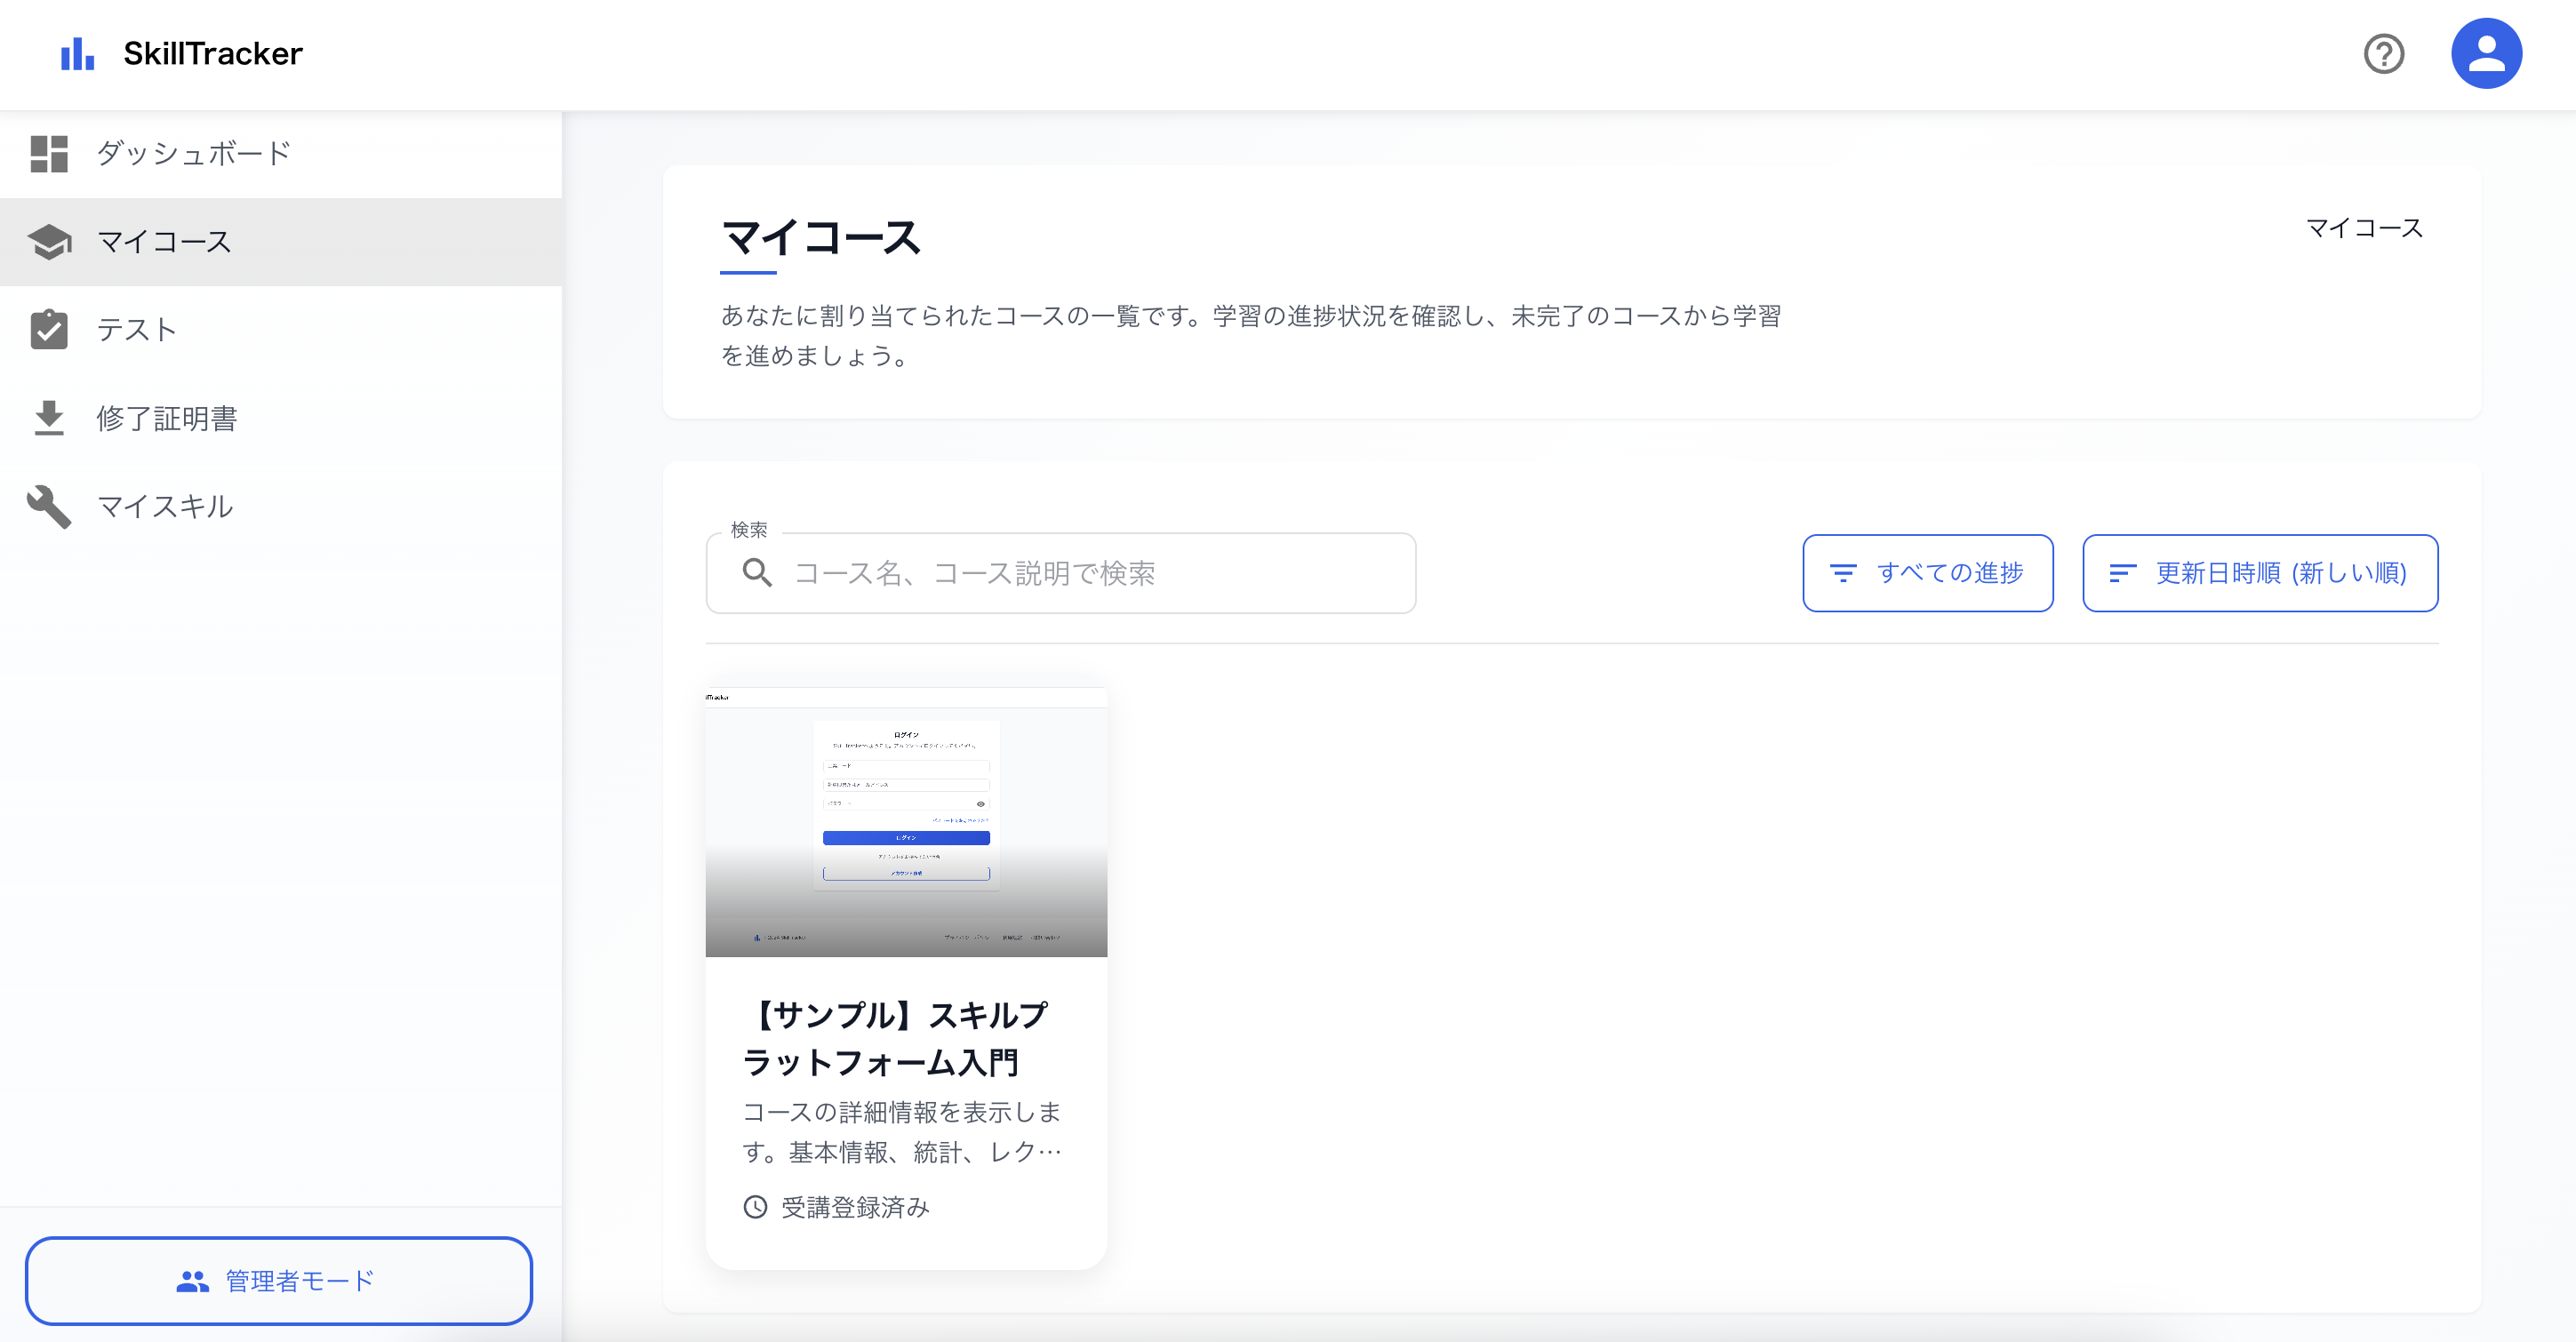The height and width of the screenshot is (1342, 2576).
Task: Click the テスト clipboard icon
Action: point(50,329)
